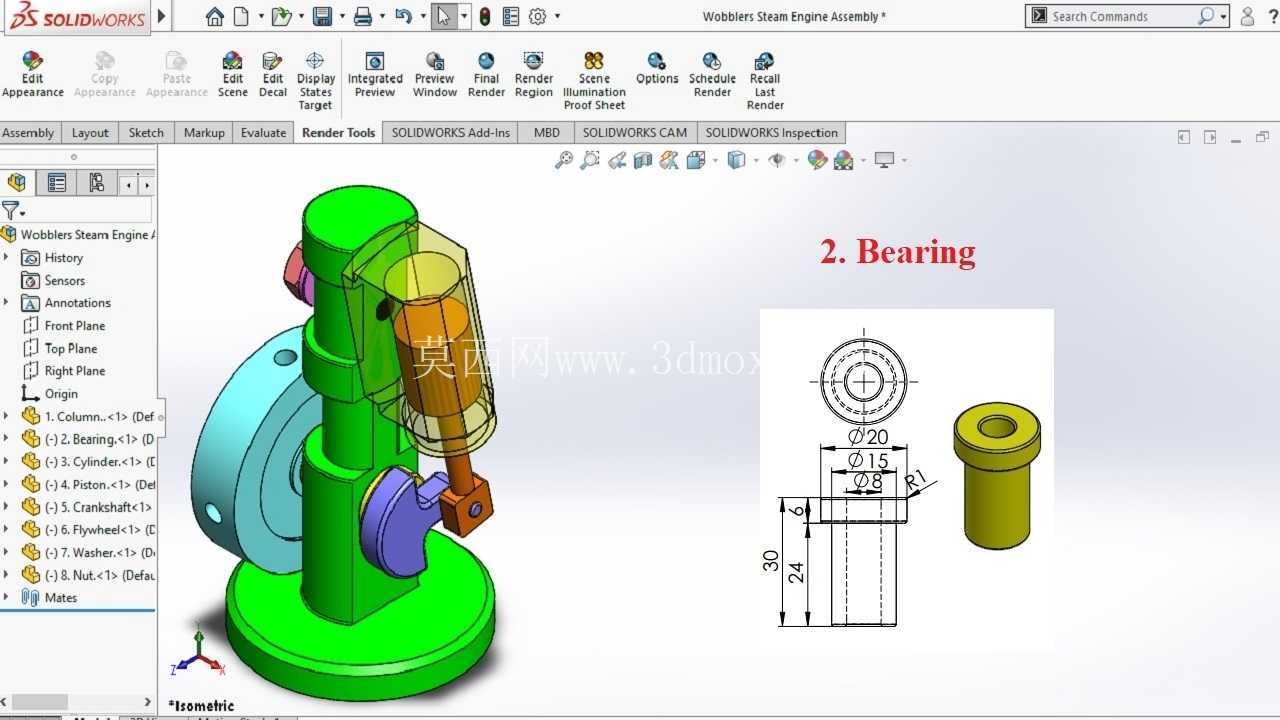Viewport: 1280px width, 720px height.
Task: Open the SOLIDWORKS CAM tab
Action: 635,132
